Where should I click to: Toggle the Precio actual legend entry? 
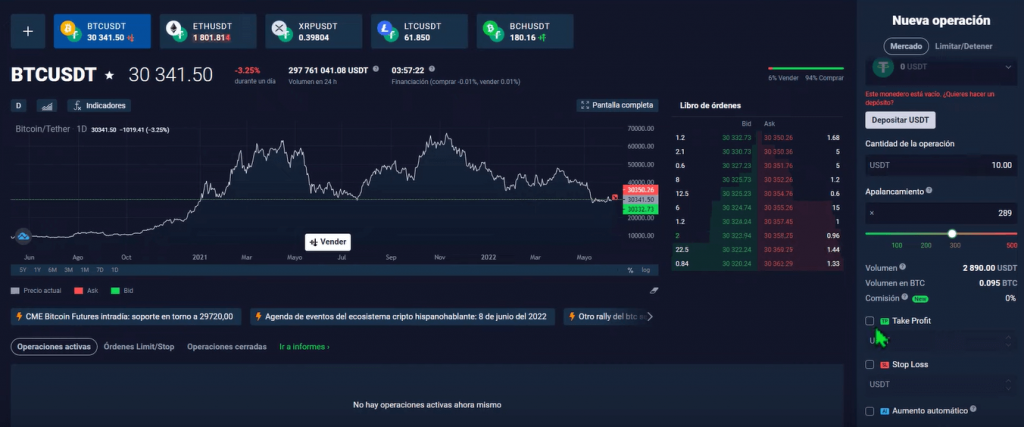(x=34, y=291)
